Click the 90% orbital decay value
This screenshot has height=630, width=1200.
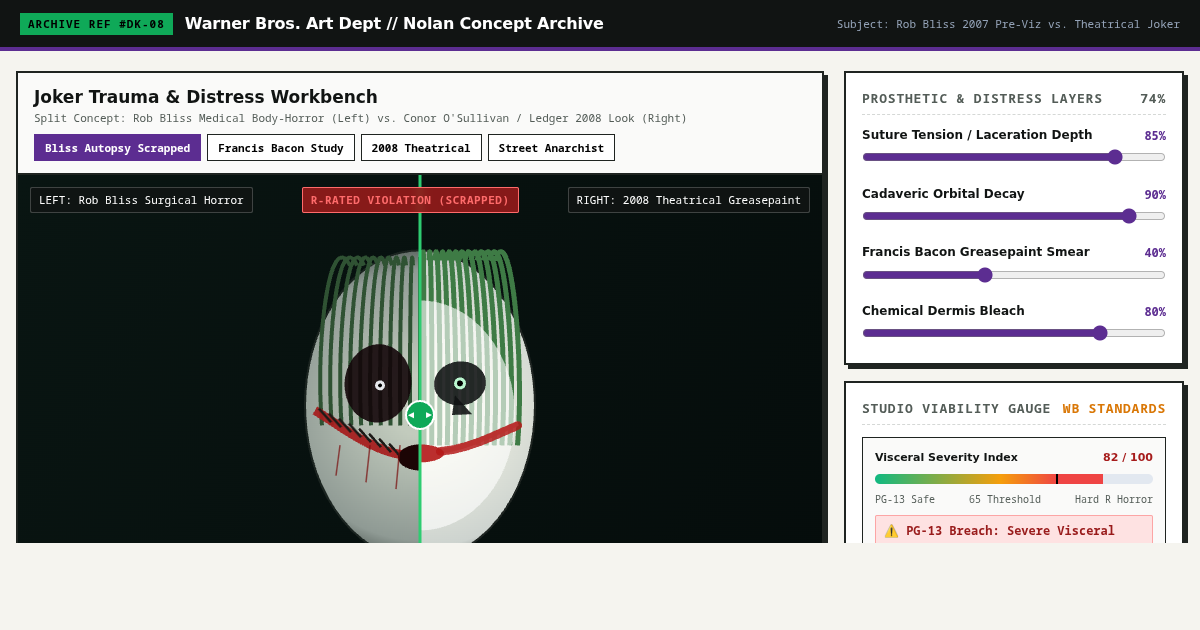[1155, 195]
